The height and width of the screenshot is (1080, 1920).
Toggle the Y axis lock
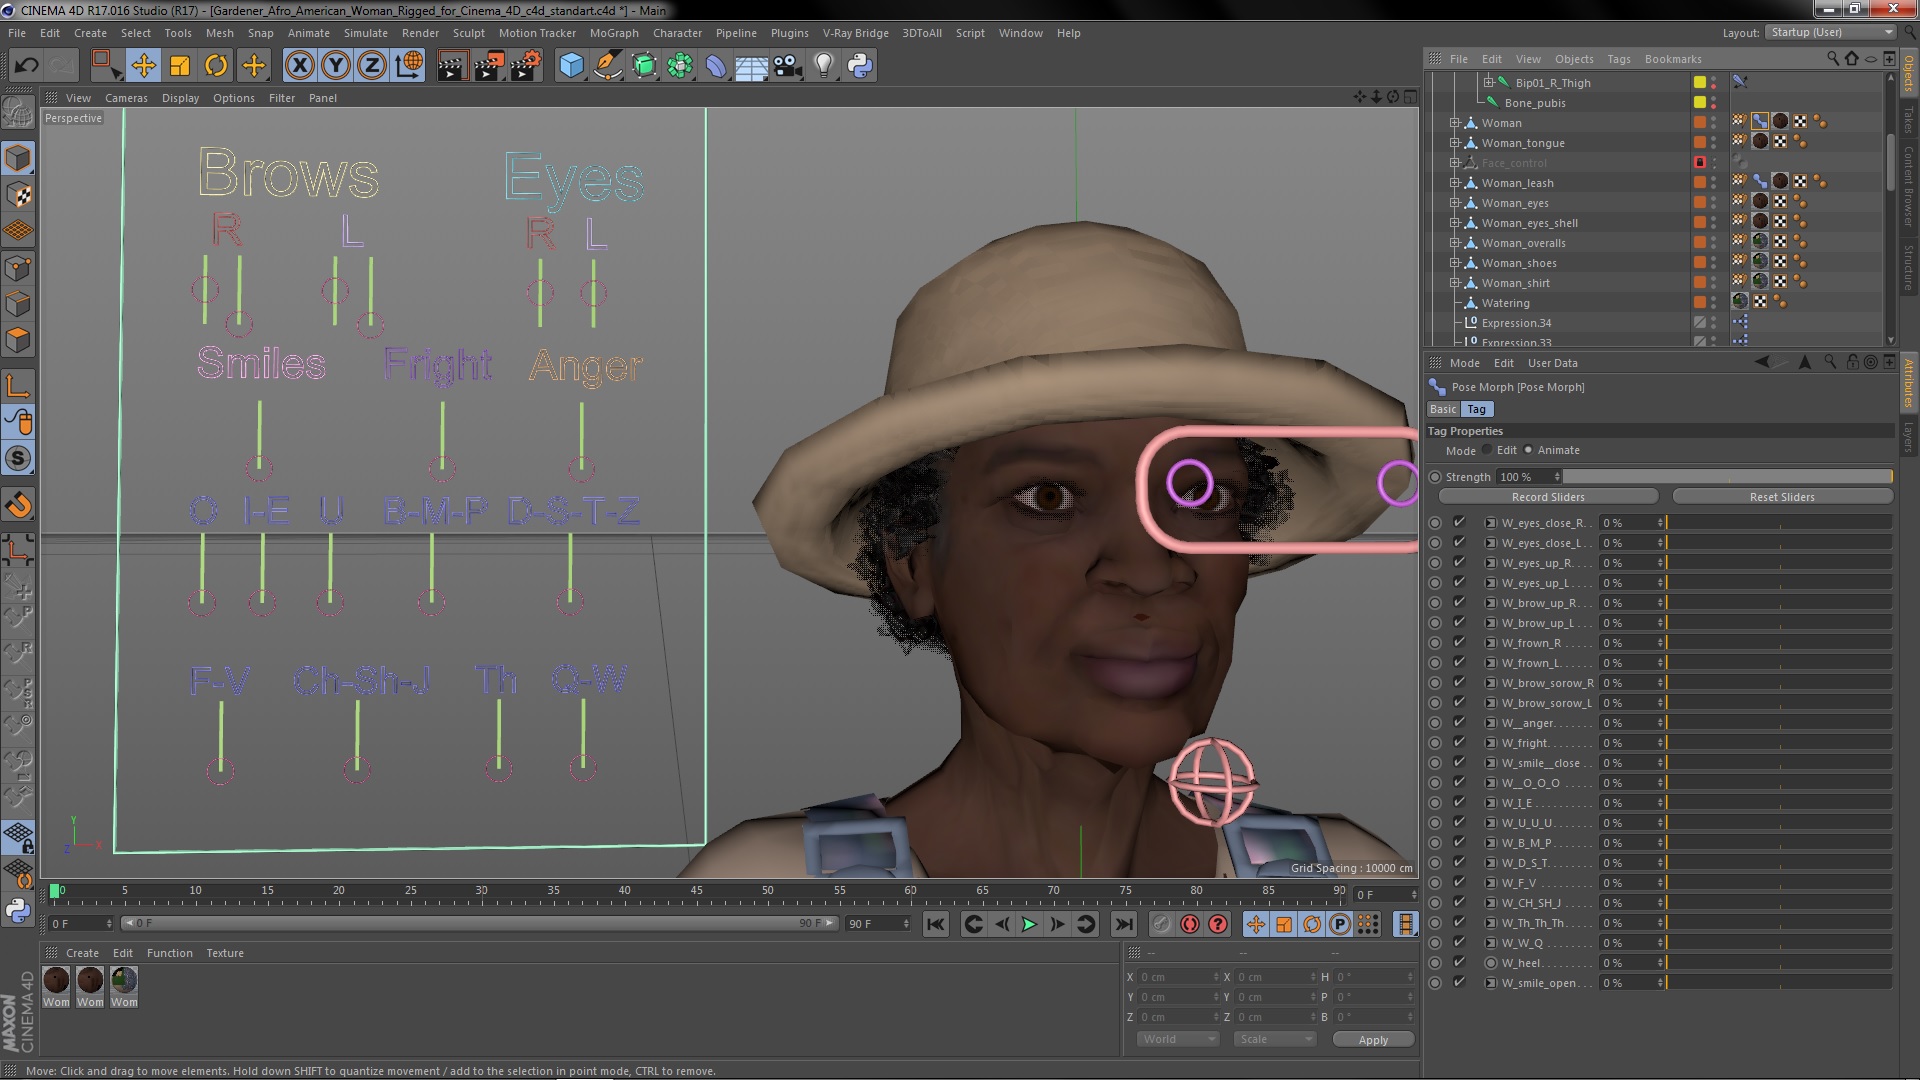336,66
